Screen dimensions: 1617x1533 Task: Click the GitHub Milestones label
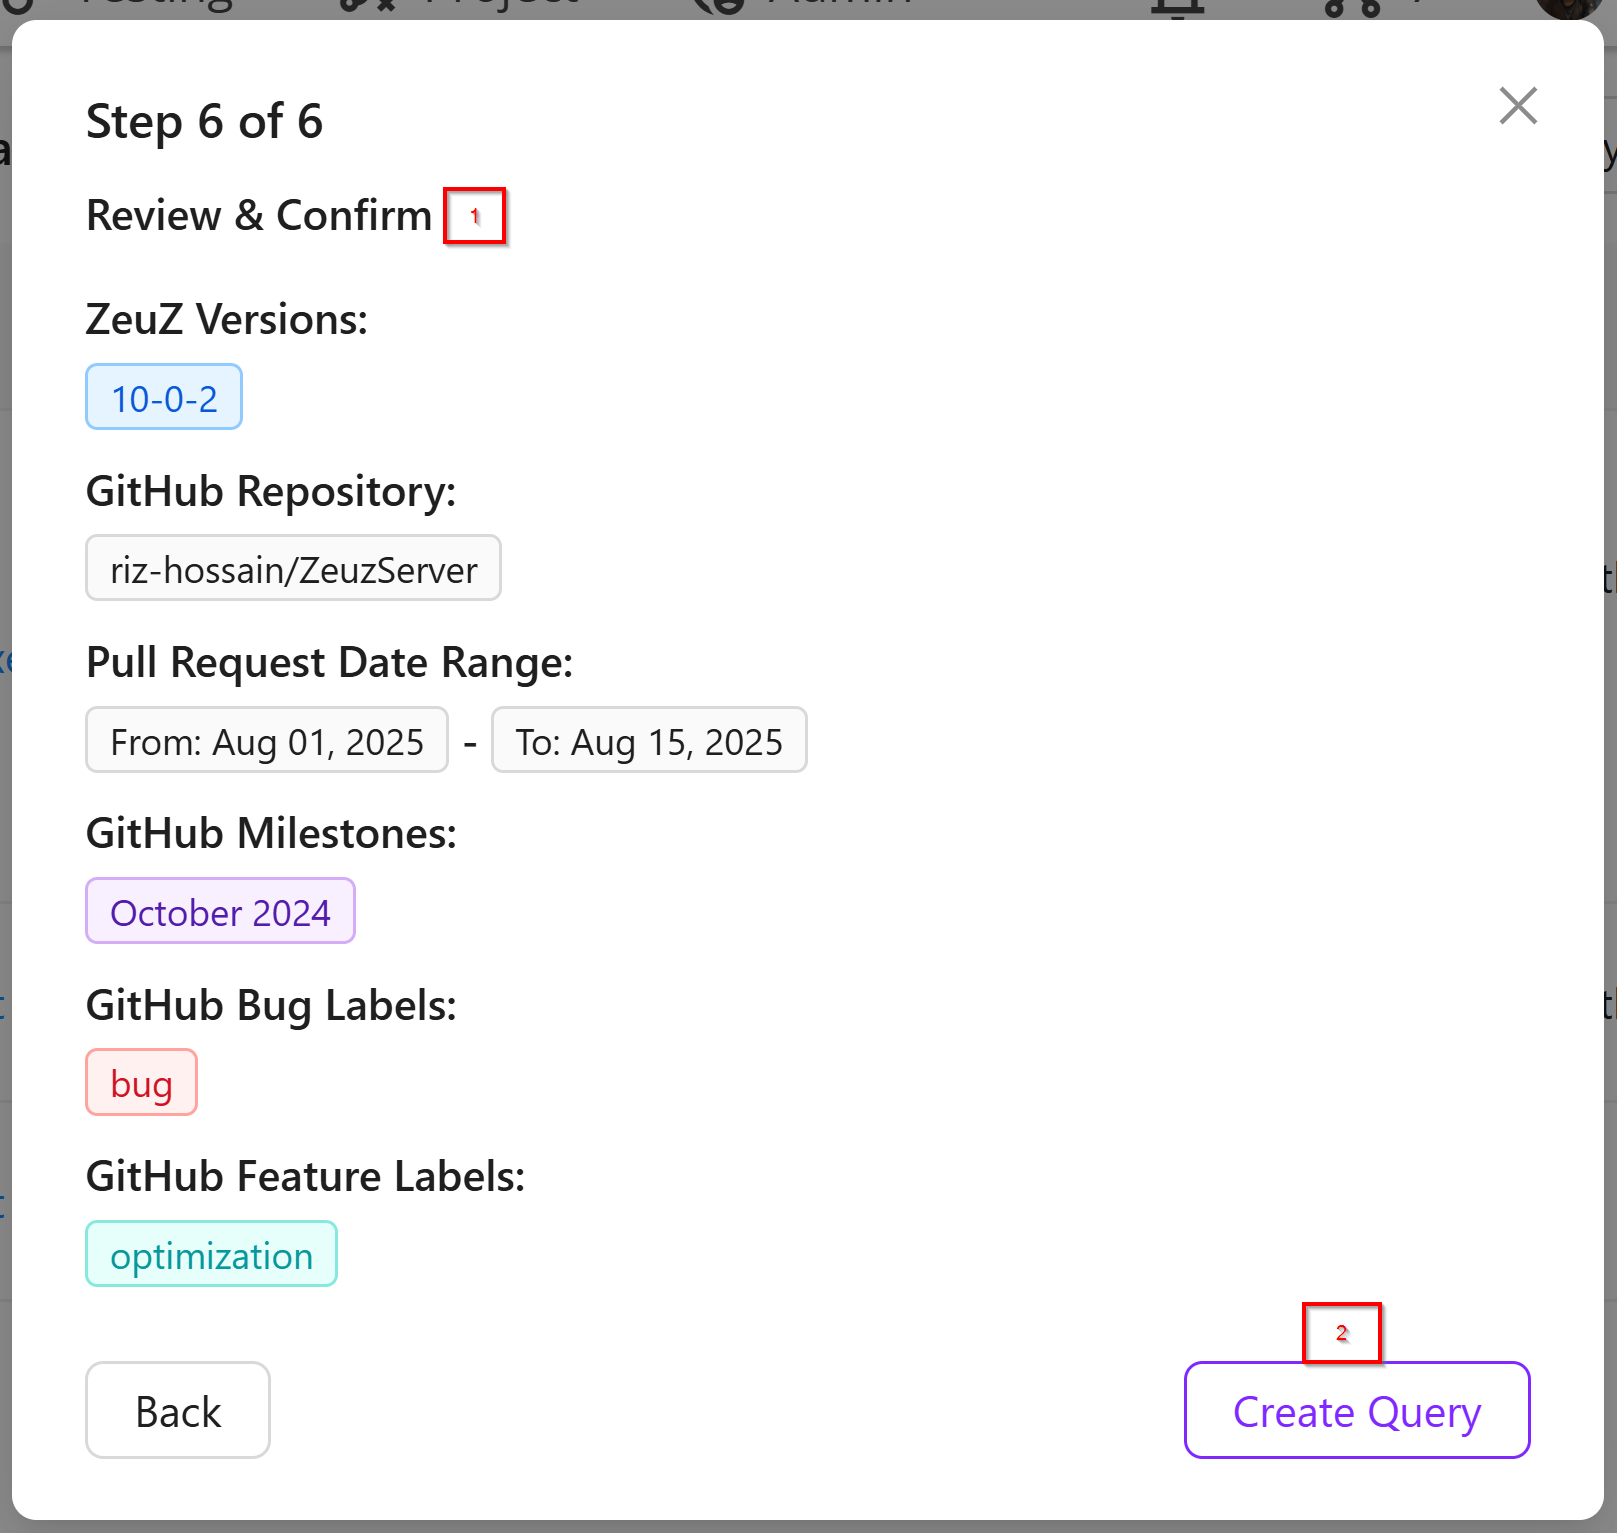(271, 833)
